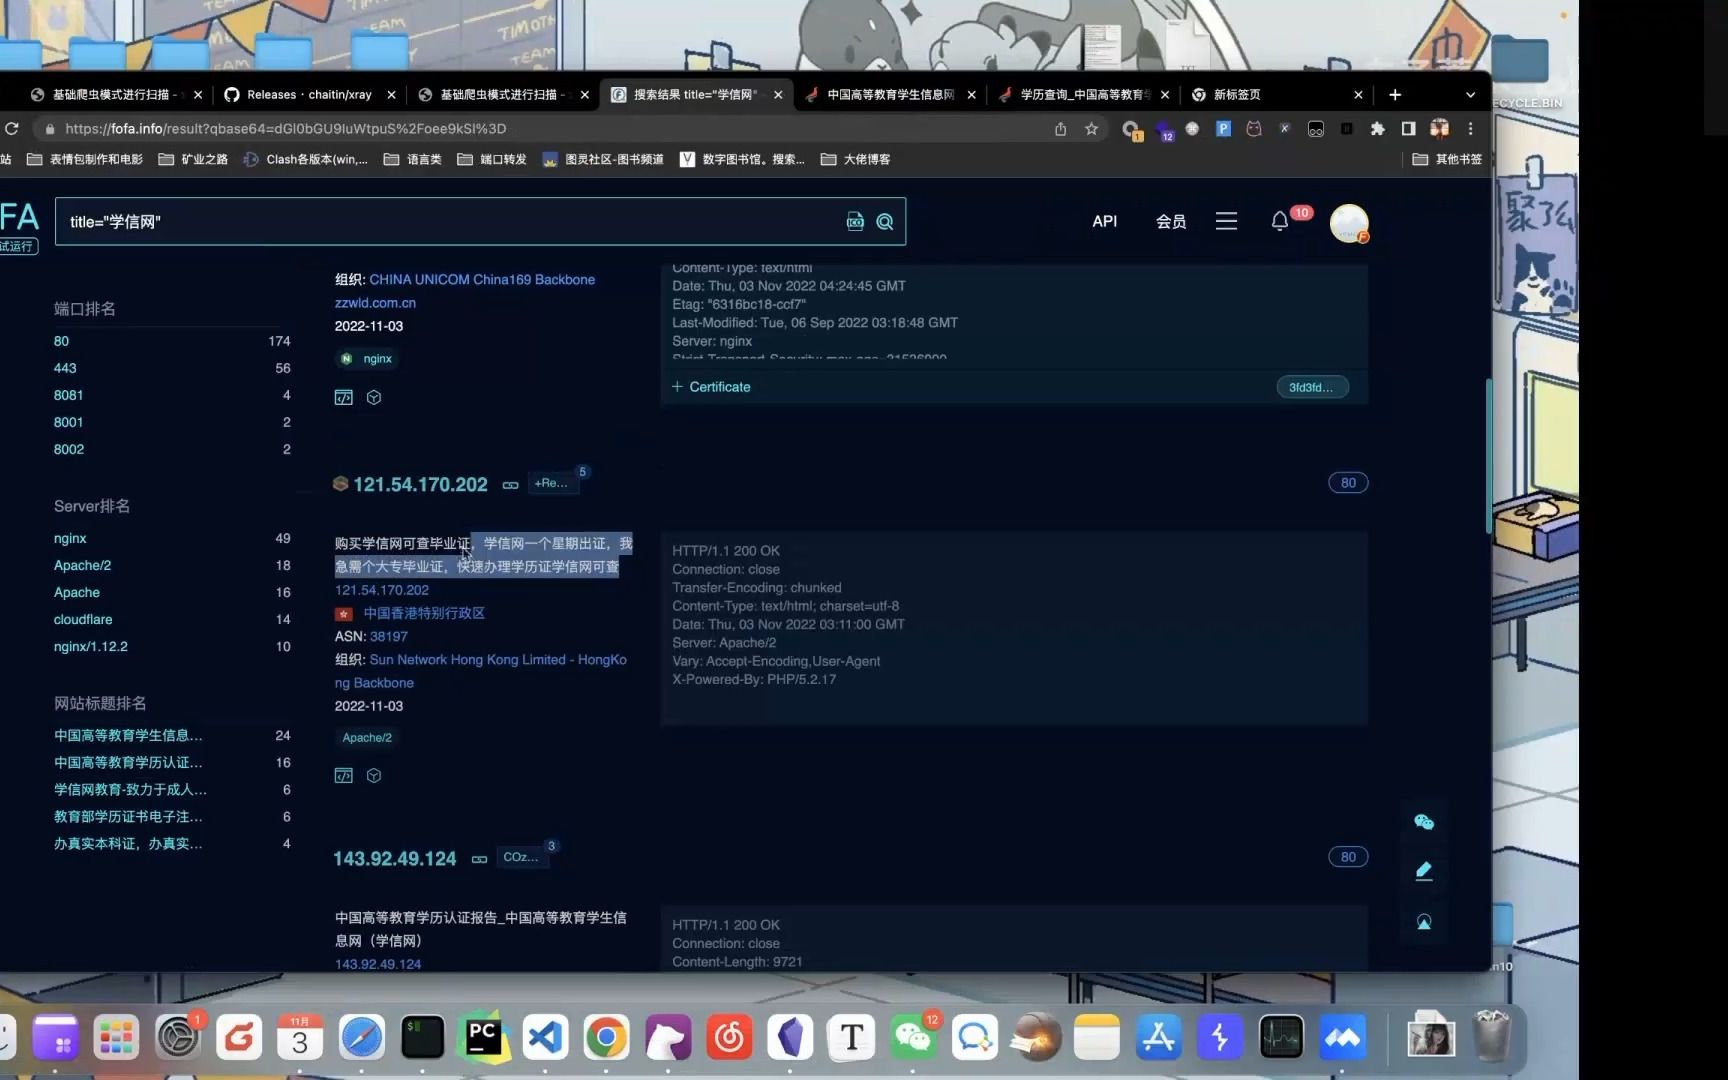The width and height of the screenshot is (1728, 1080).
Task: Open CHINA UNICOM China169 Backbone org link
Action: [482, 280]
